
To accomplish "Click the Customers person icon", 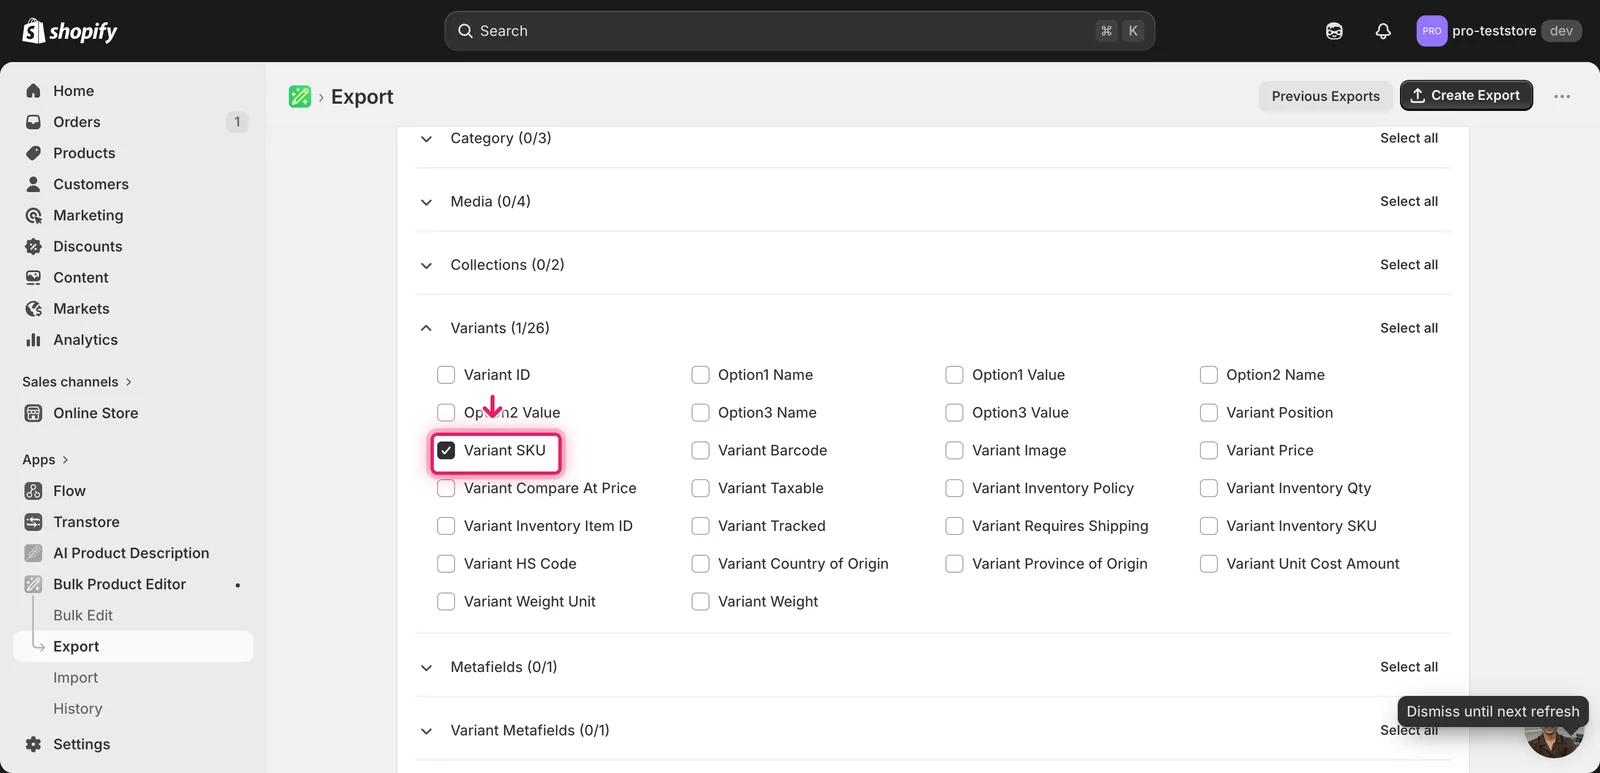I will click(33, 184).
